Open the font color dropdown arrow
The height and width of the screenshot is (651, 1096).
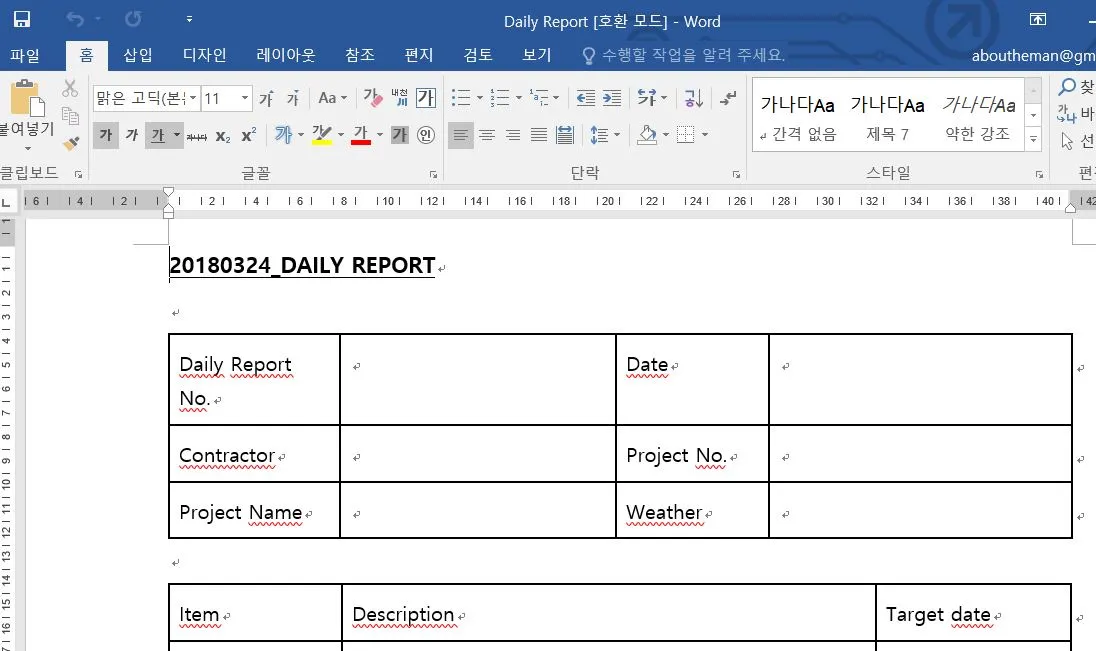(380, 134)
